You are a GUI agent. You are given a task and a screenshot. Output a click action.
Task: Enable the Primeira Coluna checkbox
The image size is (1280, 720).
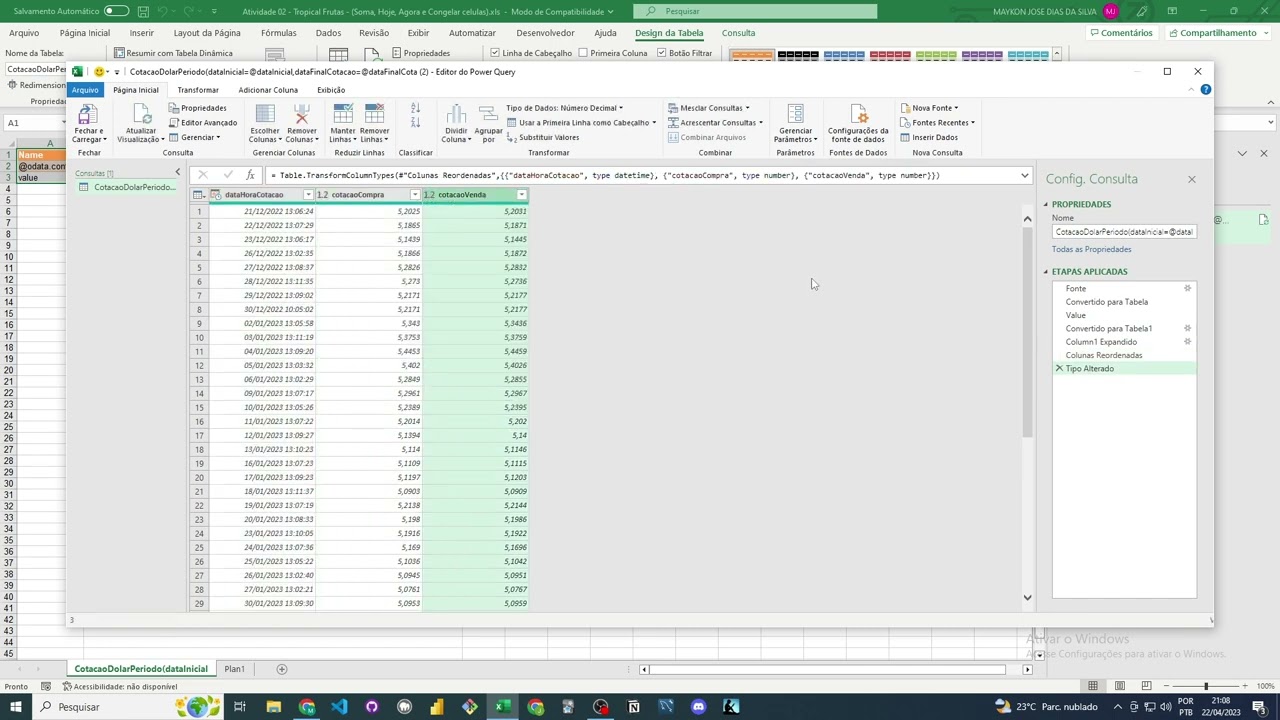(583, 53)
